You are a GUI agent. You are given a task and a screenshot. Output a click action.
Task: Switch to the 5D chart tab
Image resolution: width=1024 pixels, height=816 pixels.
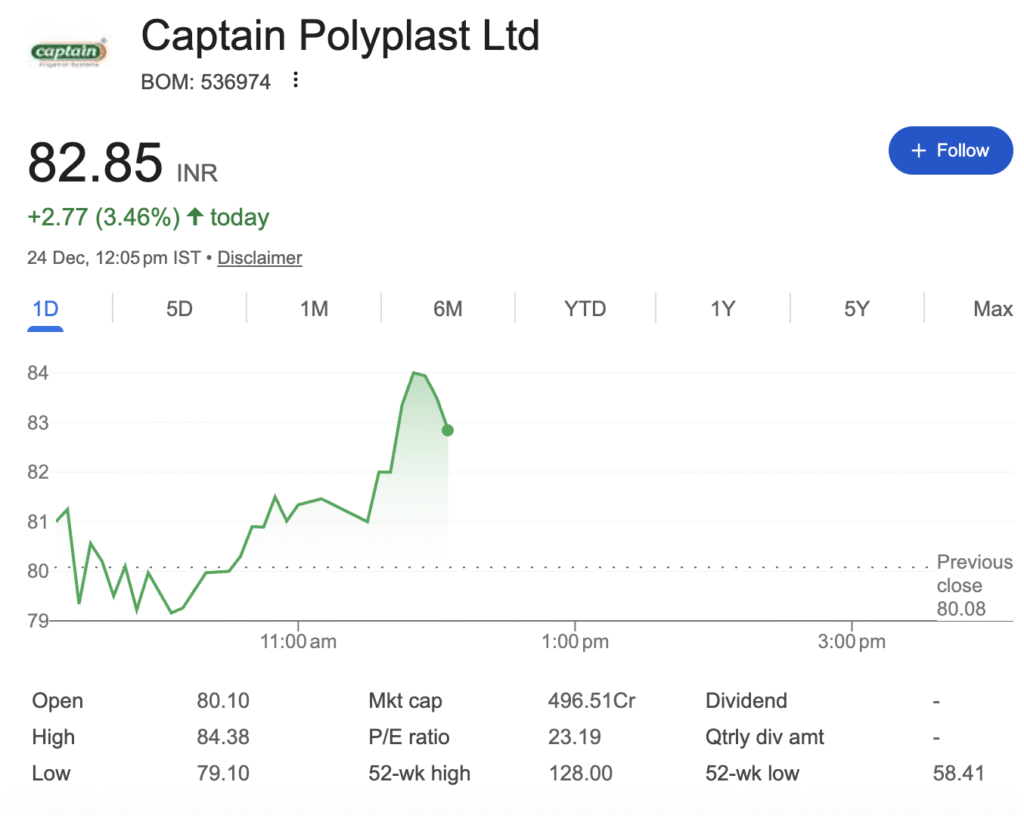179,309
